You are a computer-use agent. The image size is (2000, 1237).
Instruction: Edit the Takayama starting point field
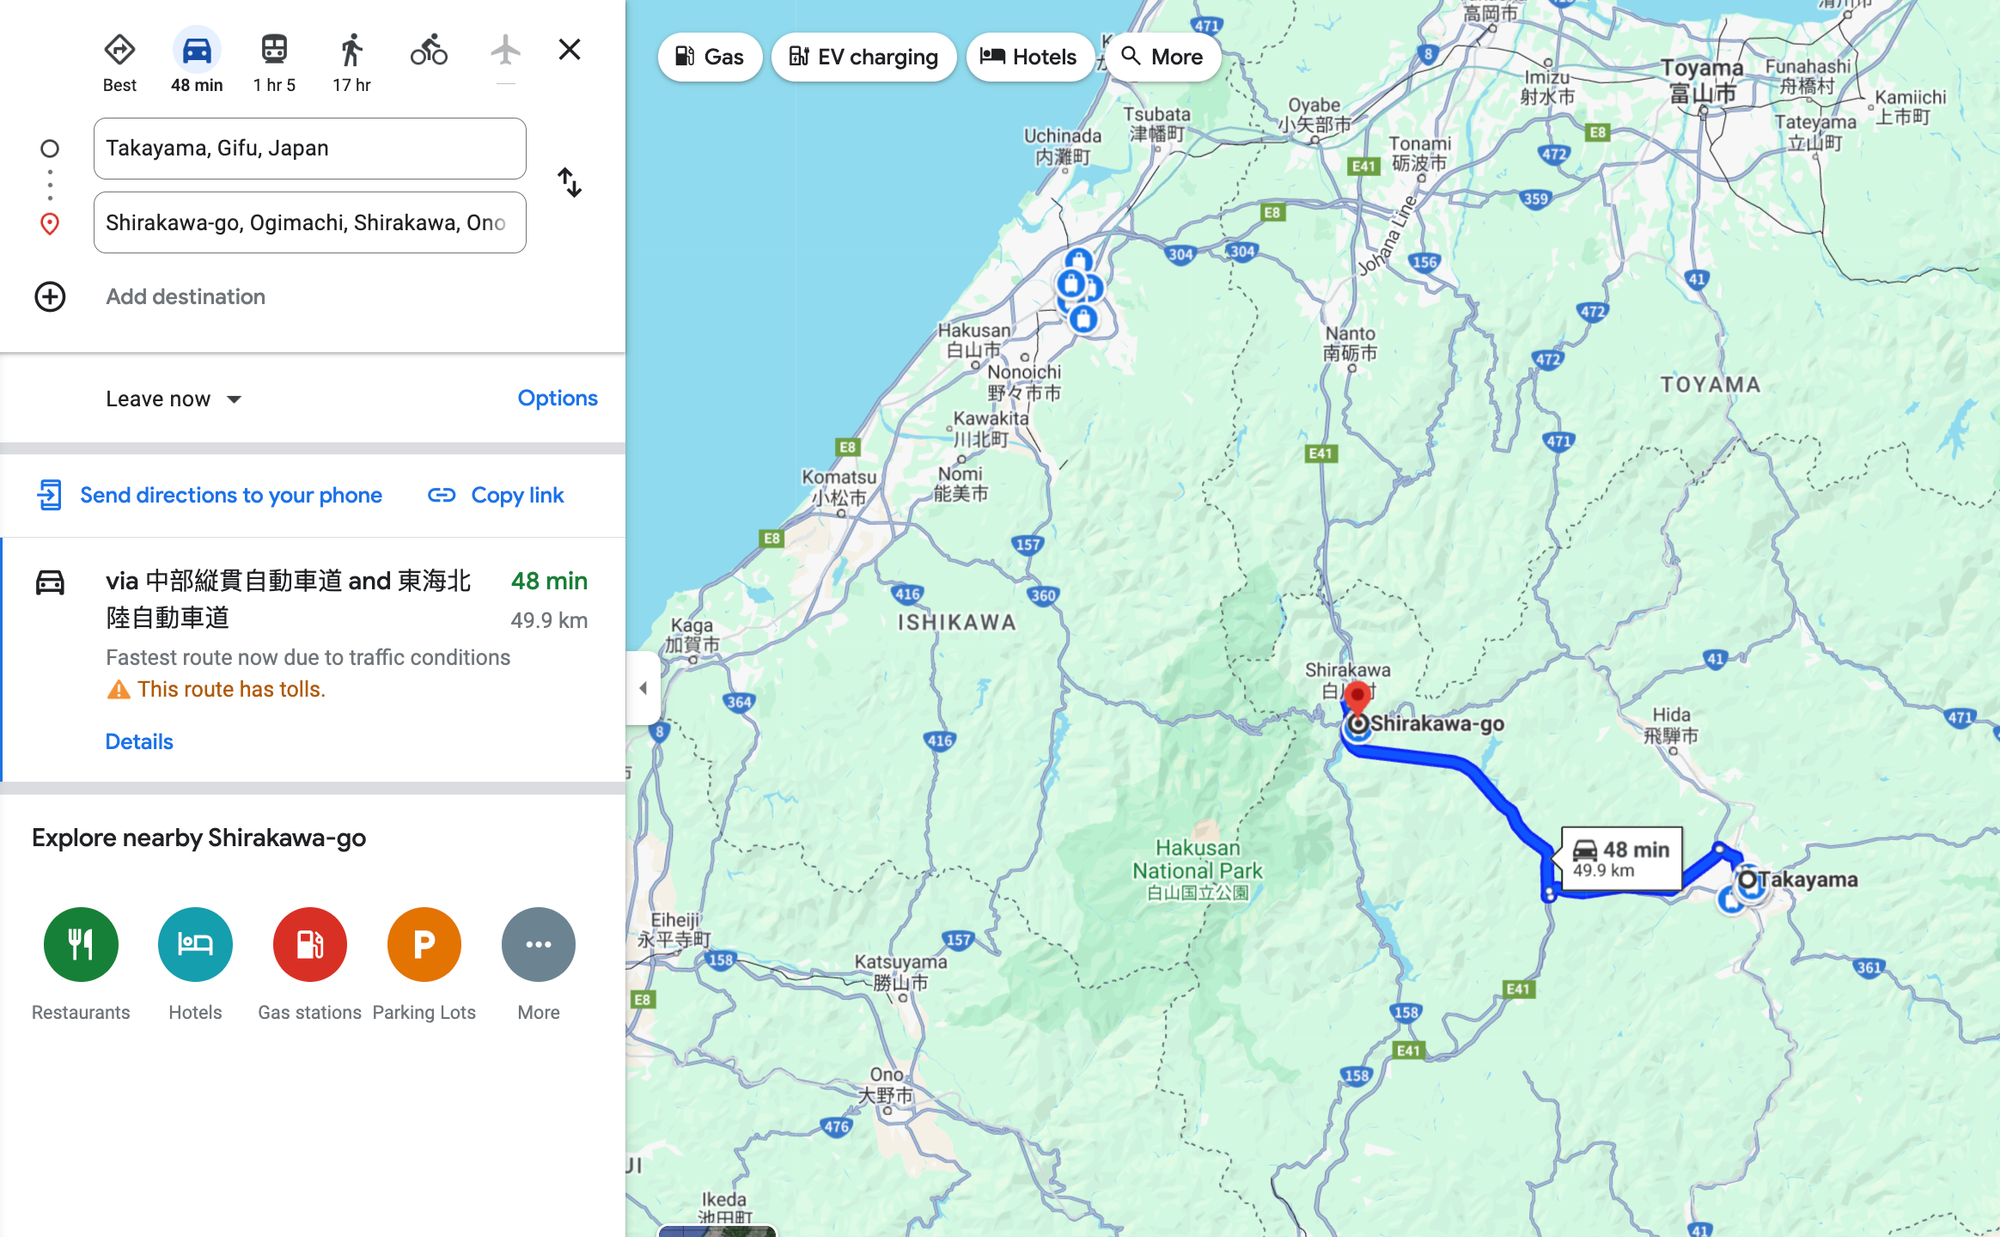[x=310, y=149]
